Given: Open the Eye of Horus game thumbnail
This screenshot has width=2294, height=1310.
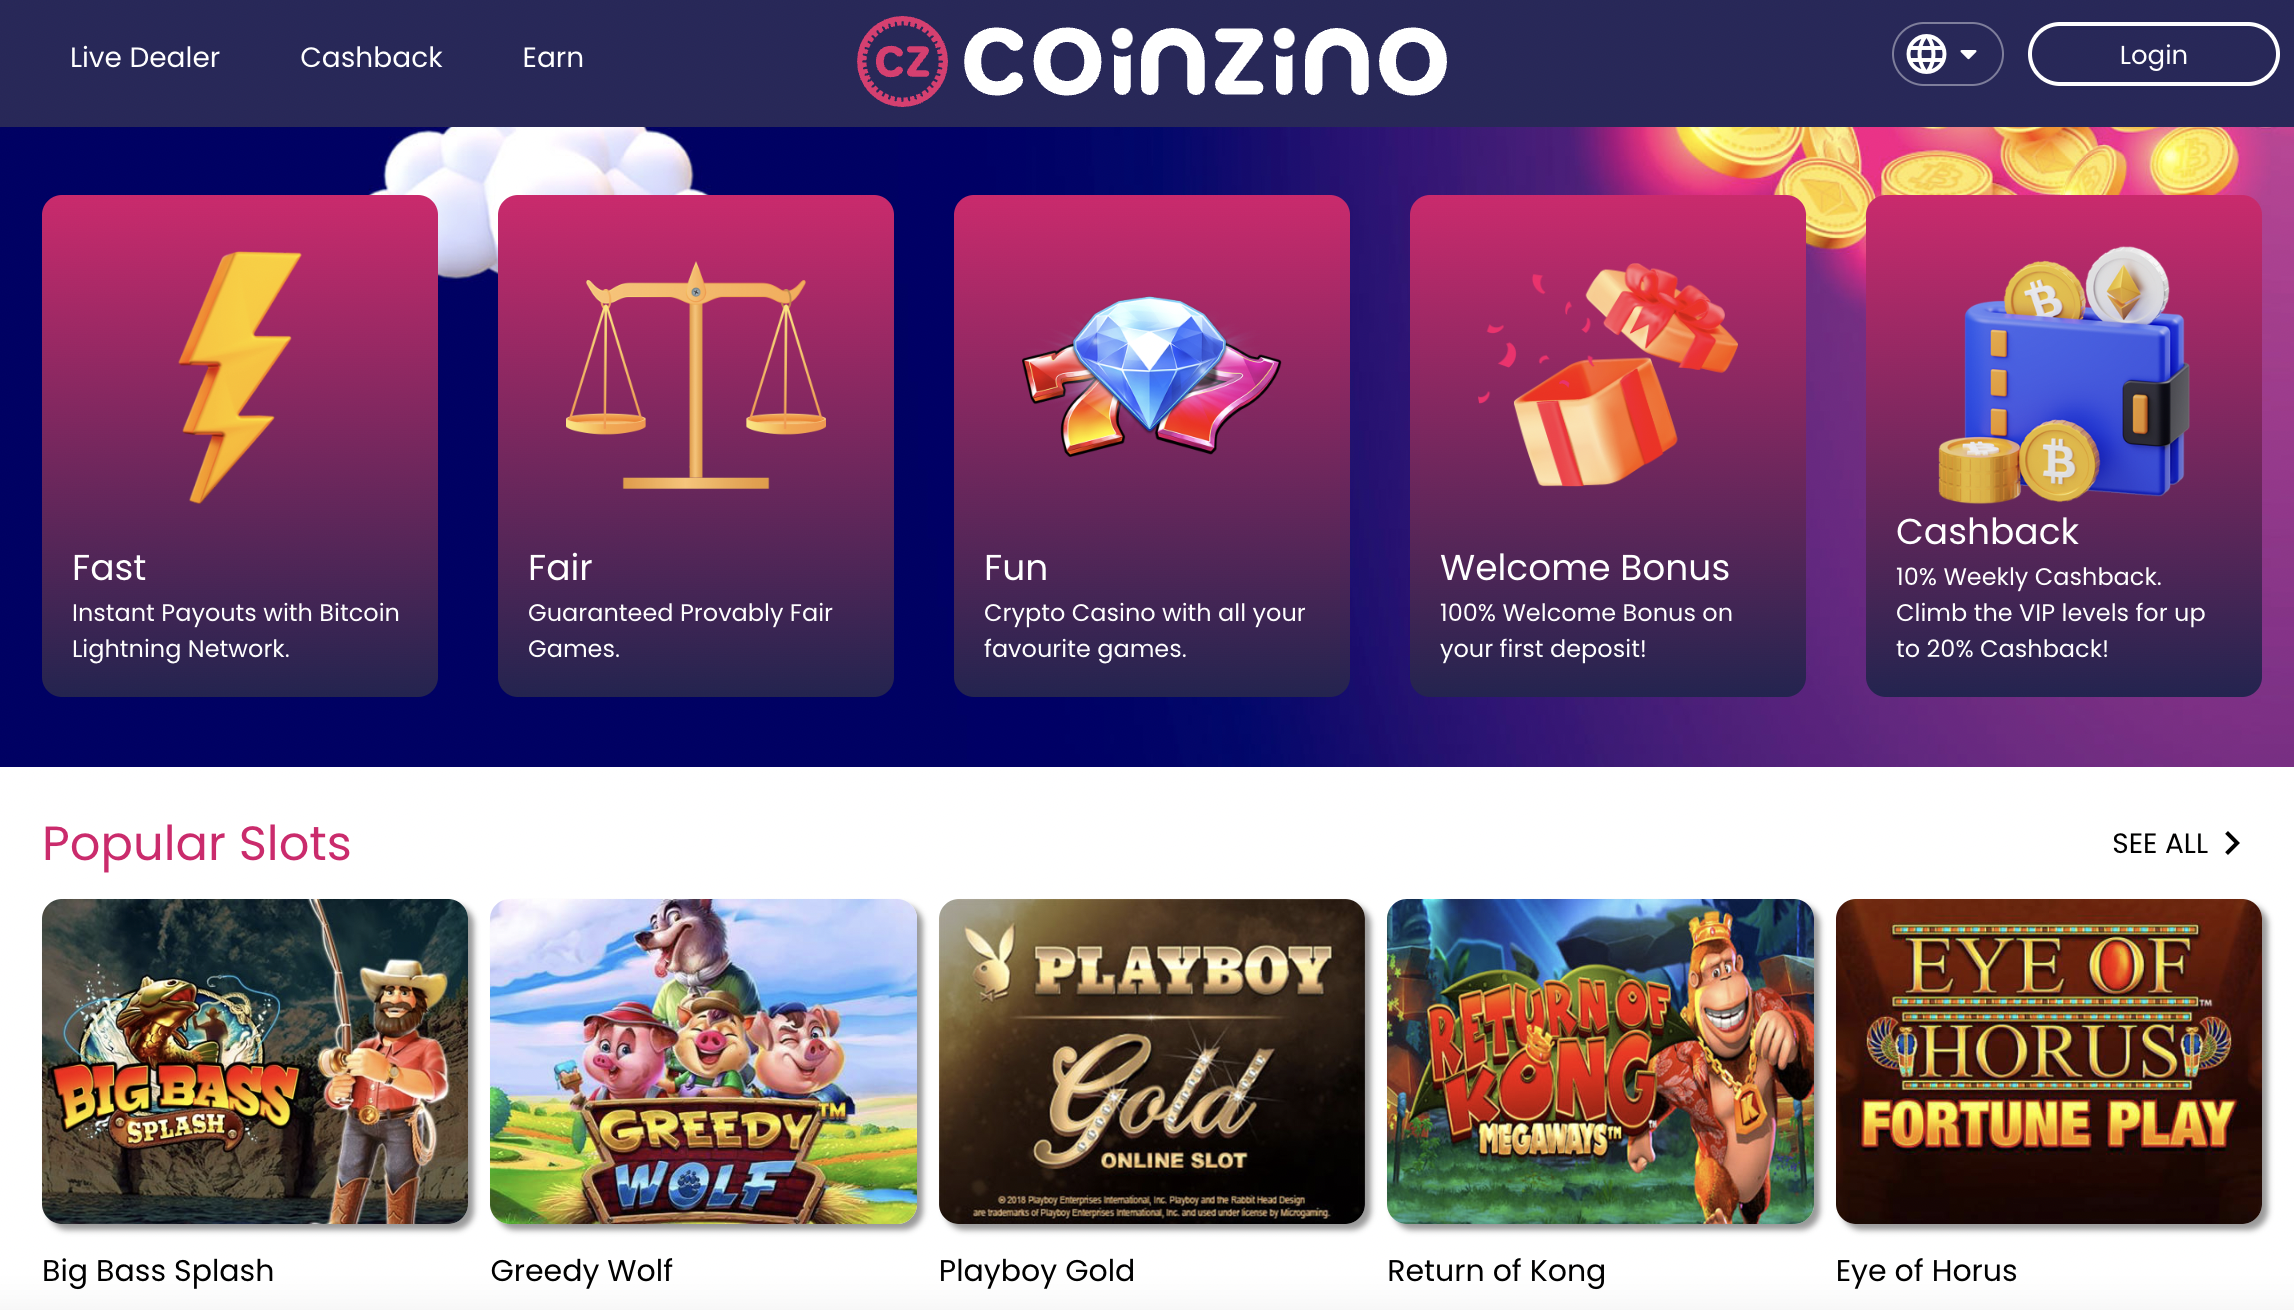Looking at the screenshot, I should click(2049, 1061).
